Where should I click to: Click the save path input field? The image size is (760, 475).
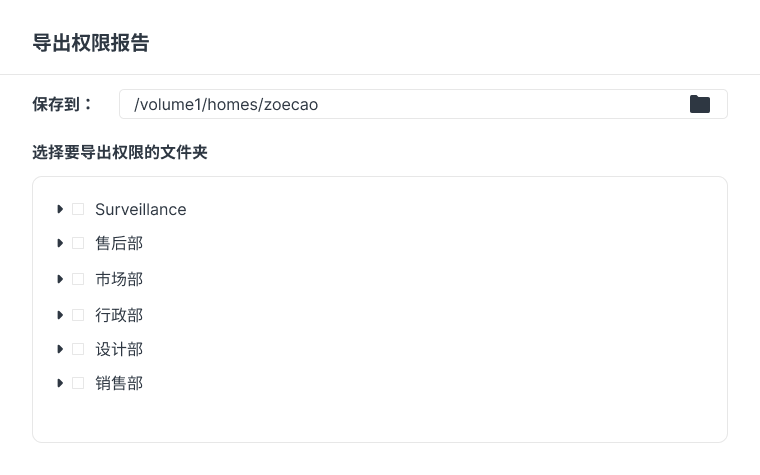coord(400,104)
